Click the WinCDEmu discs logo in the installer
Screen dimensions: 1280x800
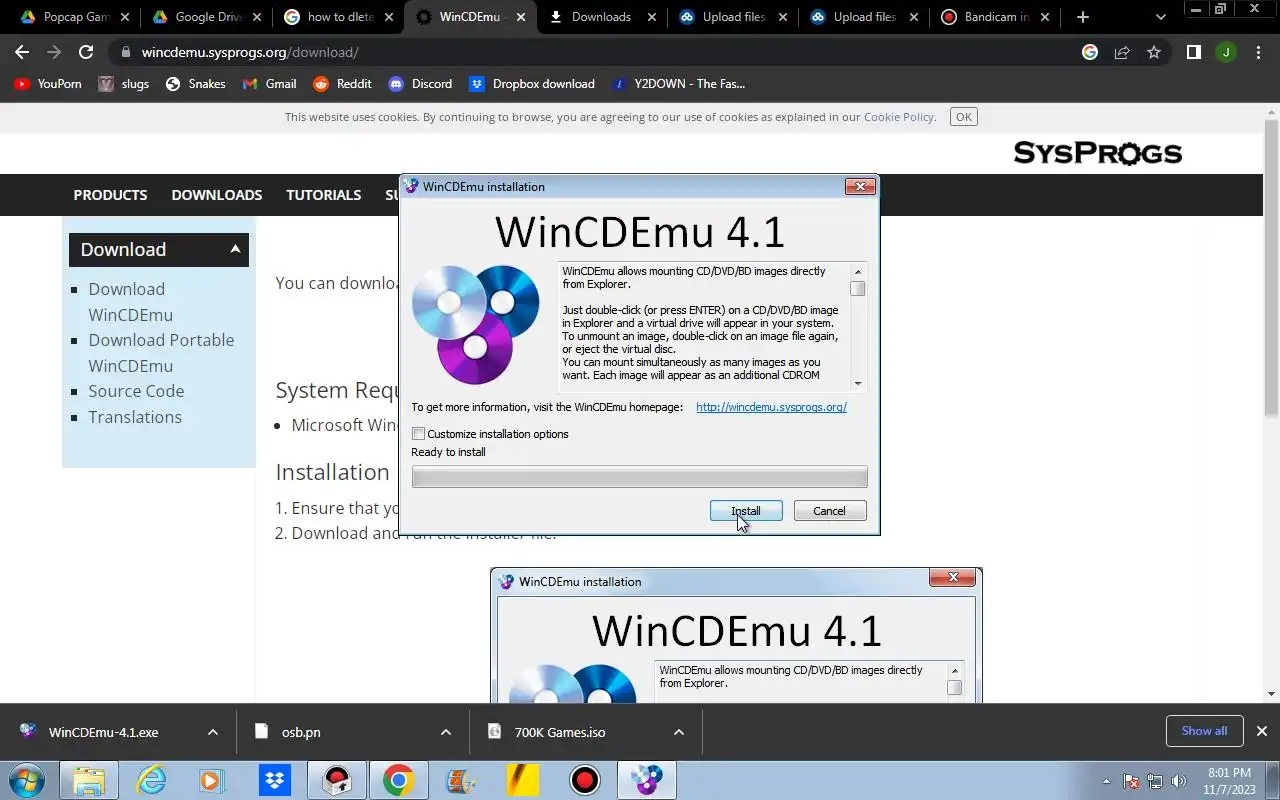pos(476,324)
